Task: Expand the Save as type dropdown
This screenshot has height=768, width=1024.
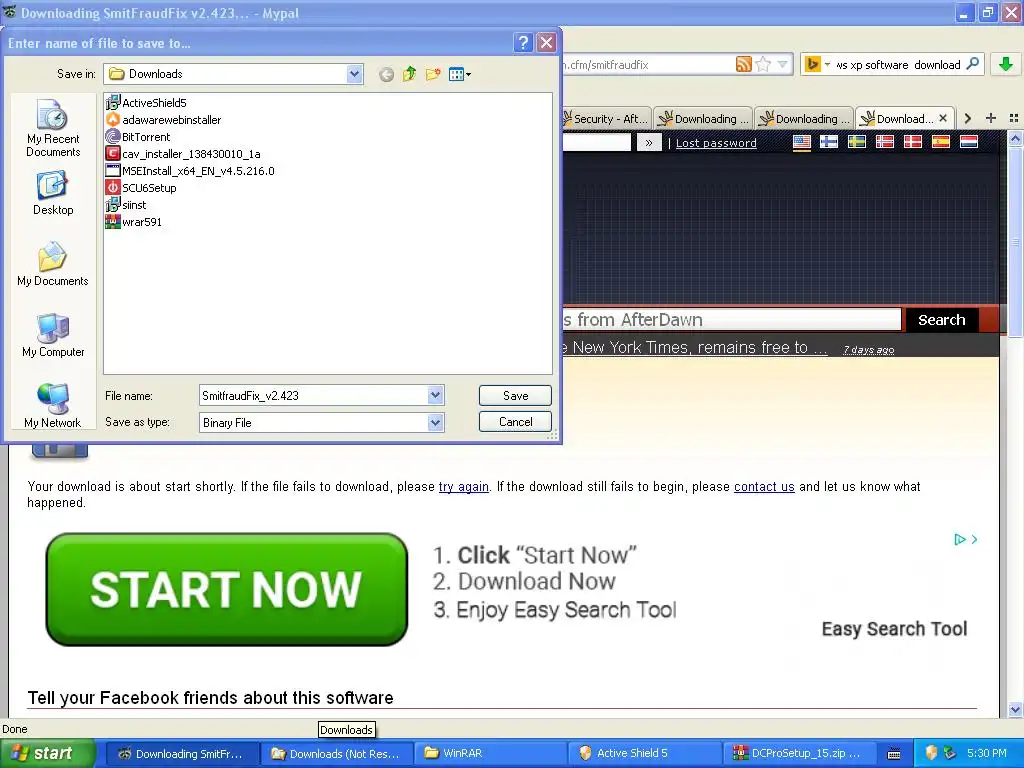Action: tap(436, 423)
